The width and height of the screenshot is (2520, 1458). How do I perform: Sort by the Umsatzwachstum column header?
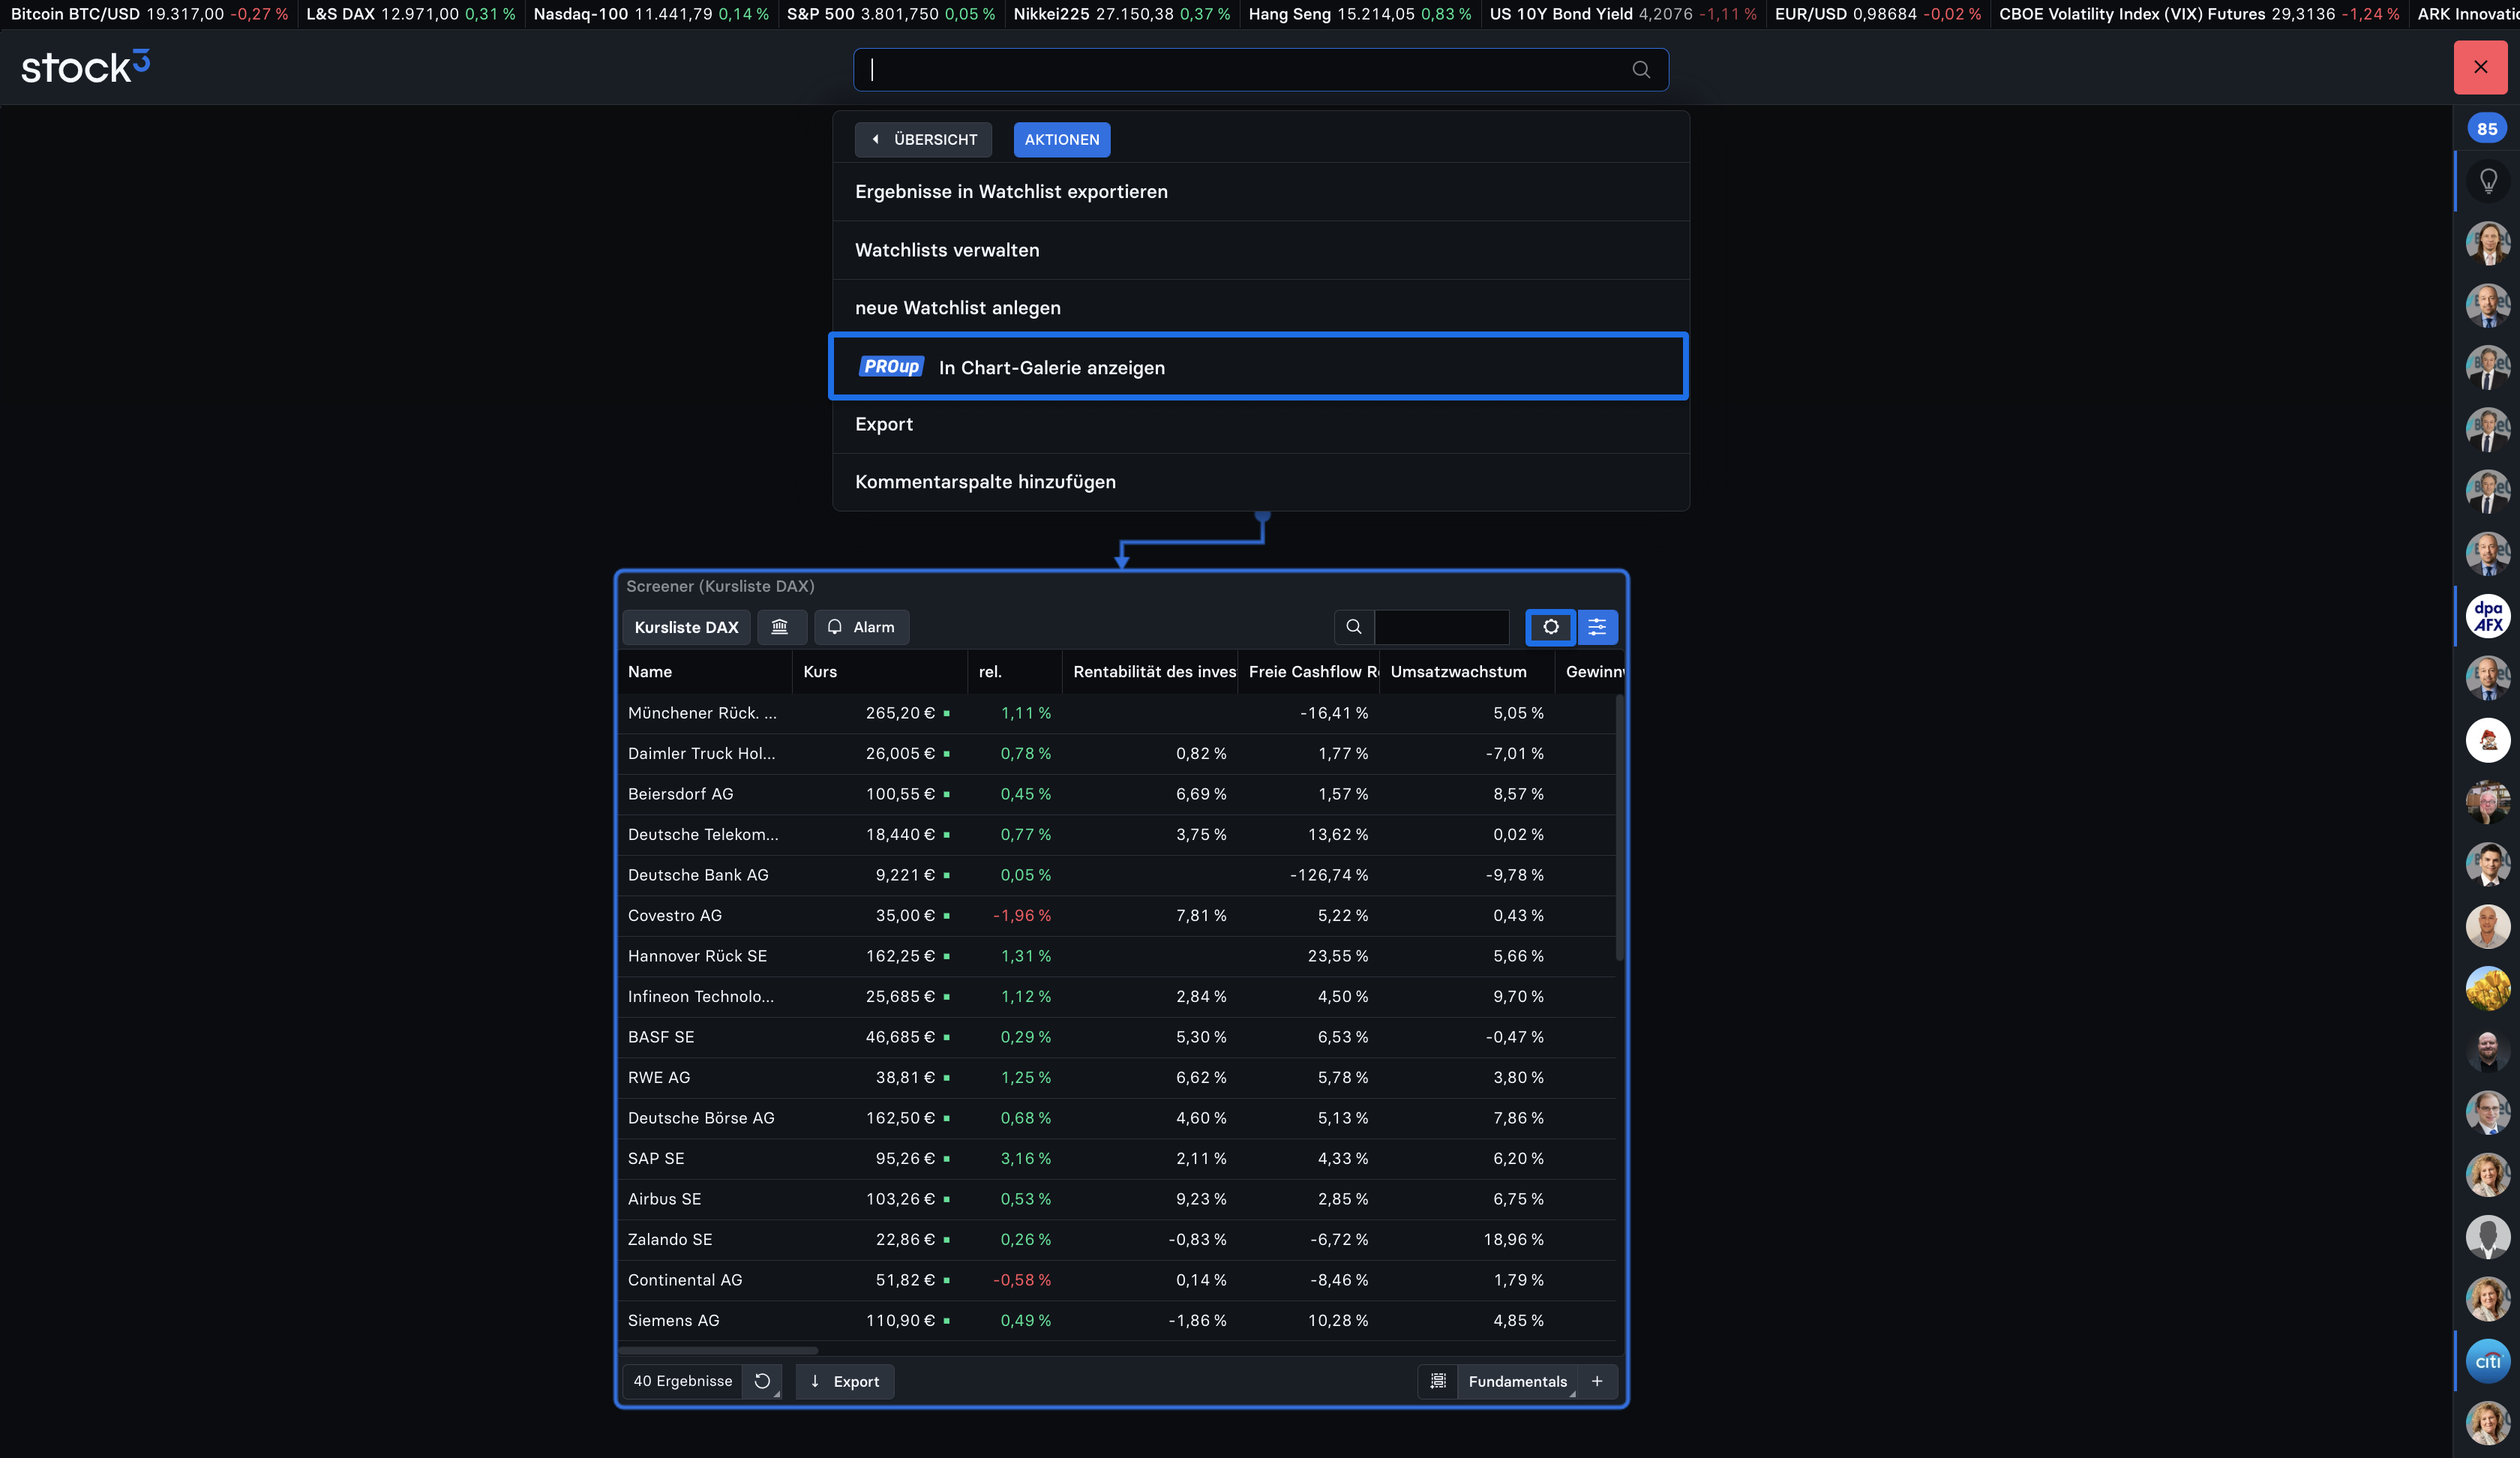click(x=1467, y=672)
